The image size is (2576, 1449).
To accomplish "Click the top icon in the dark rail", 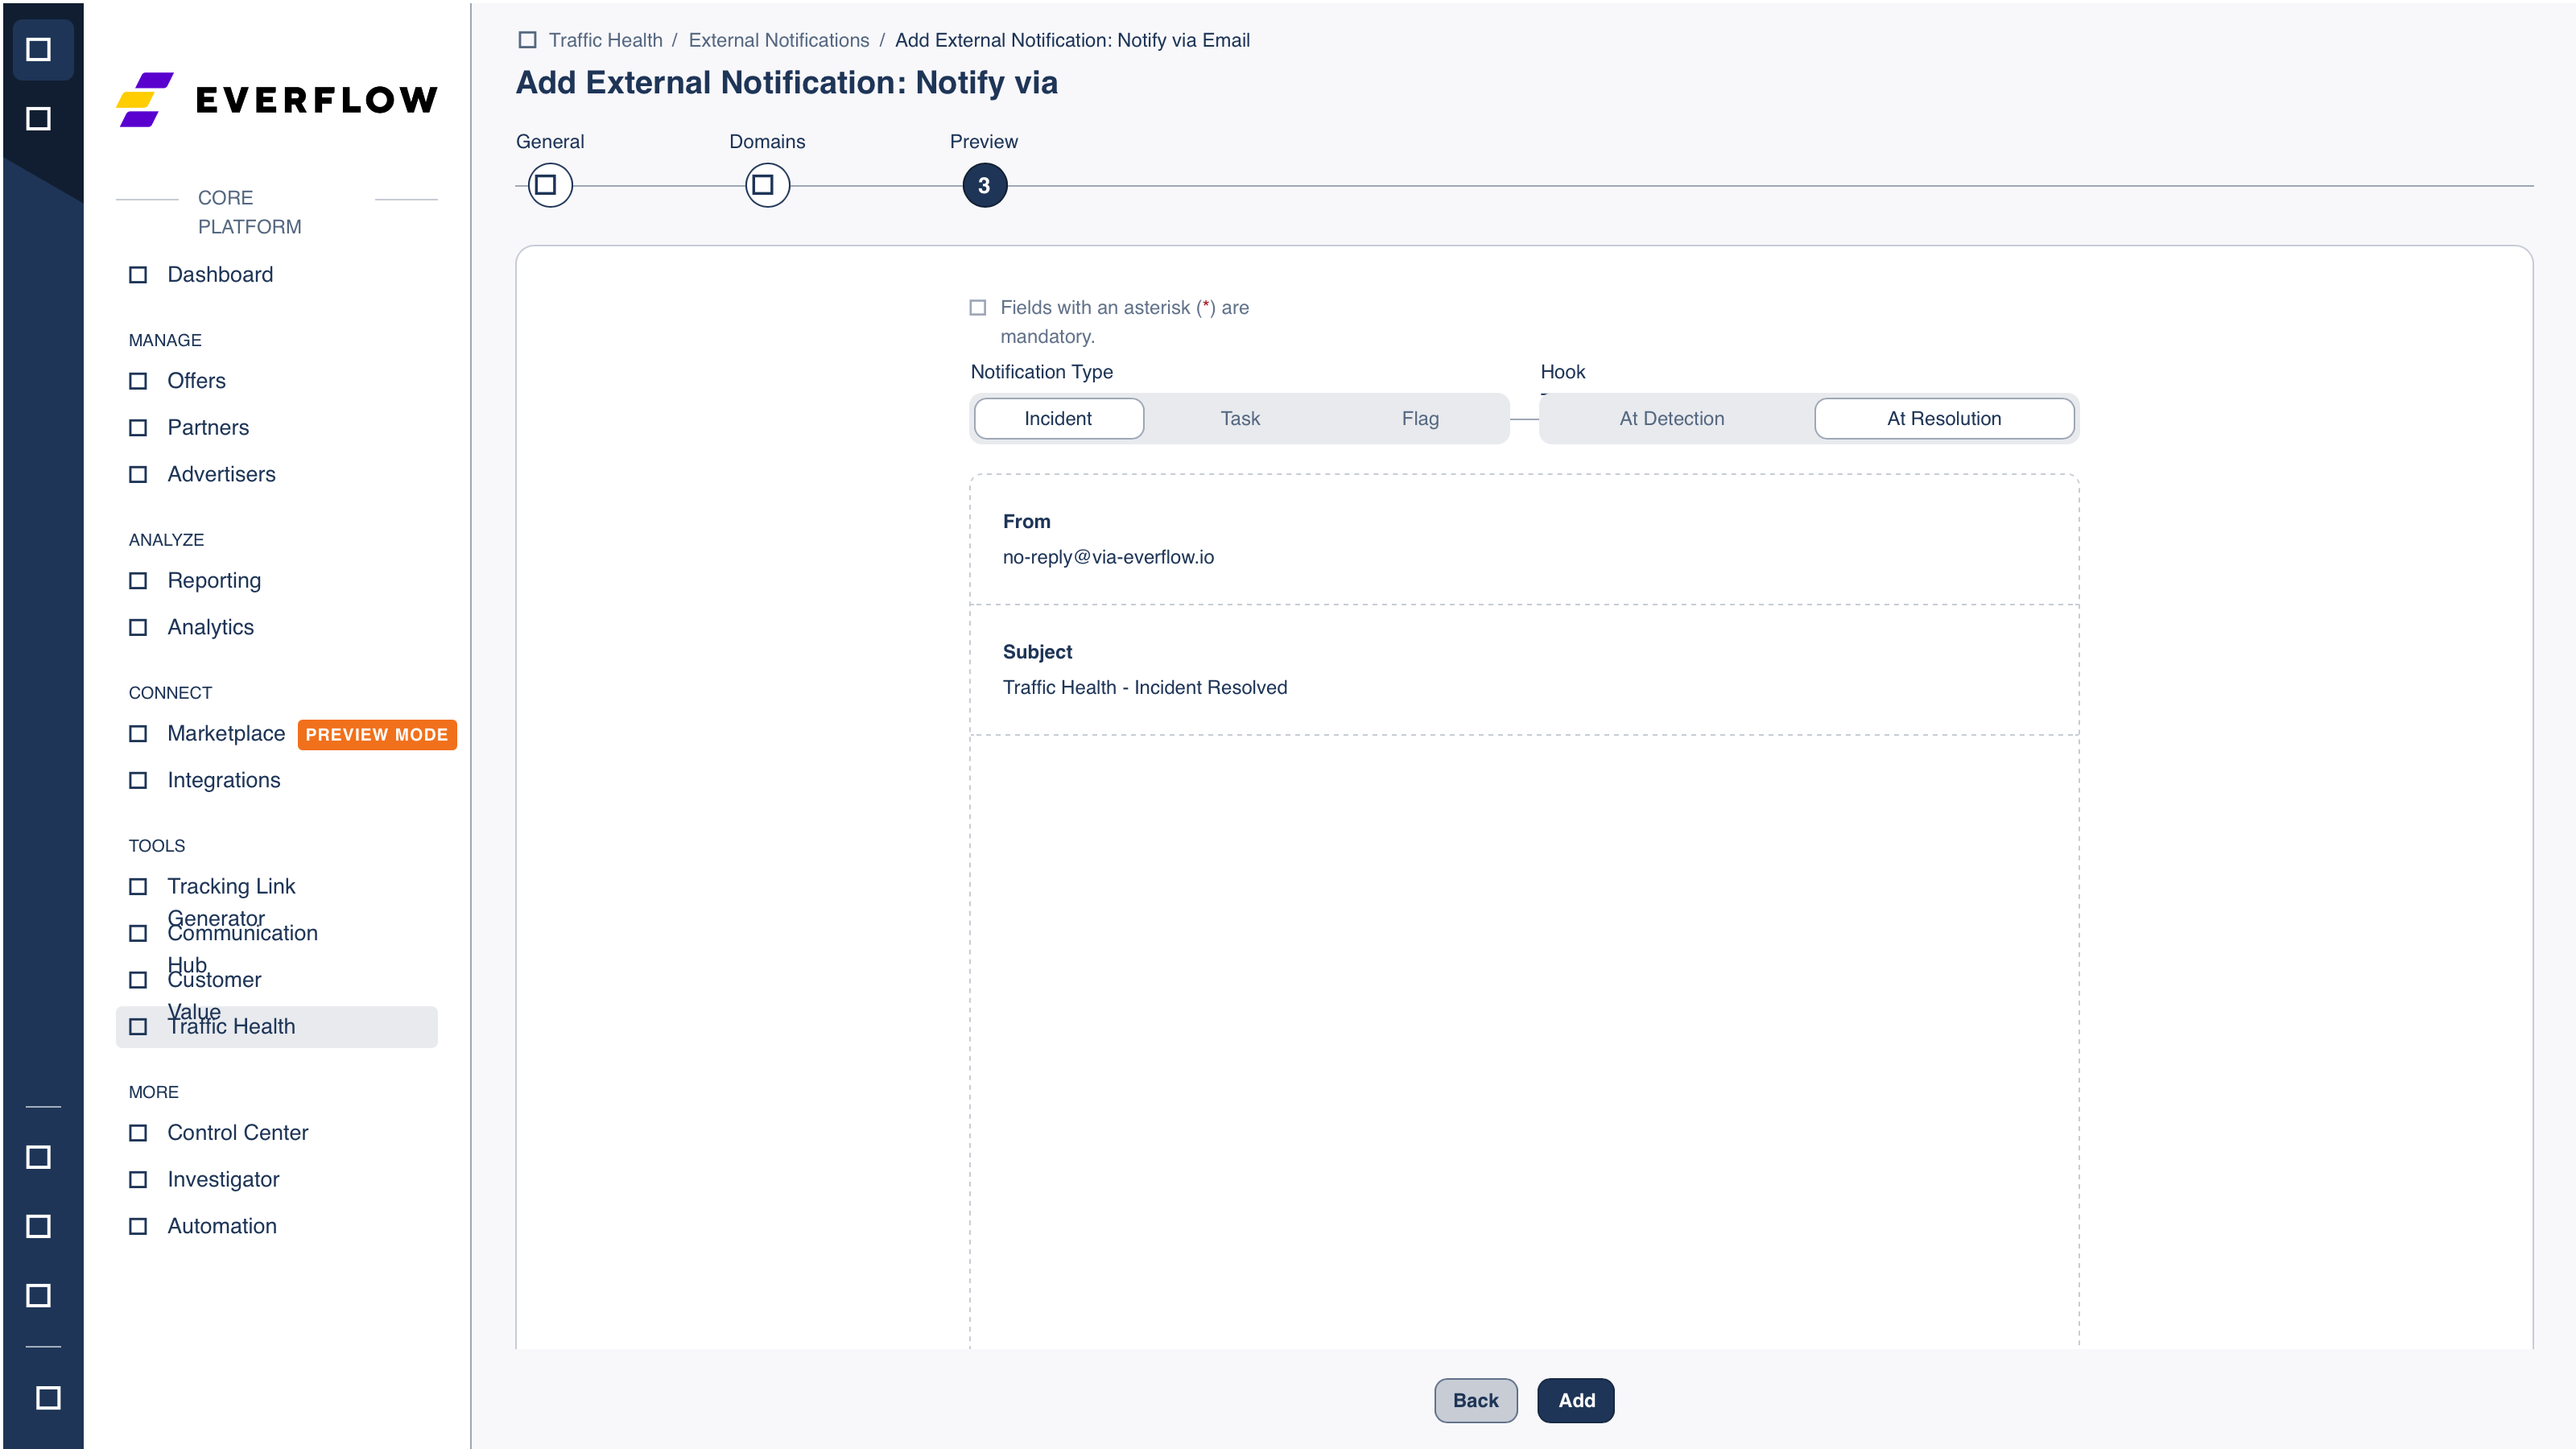I will [x=39, y=49].
